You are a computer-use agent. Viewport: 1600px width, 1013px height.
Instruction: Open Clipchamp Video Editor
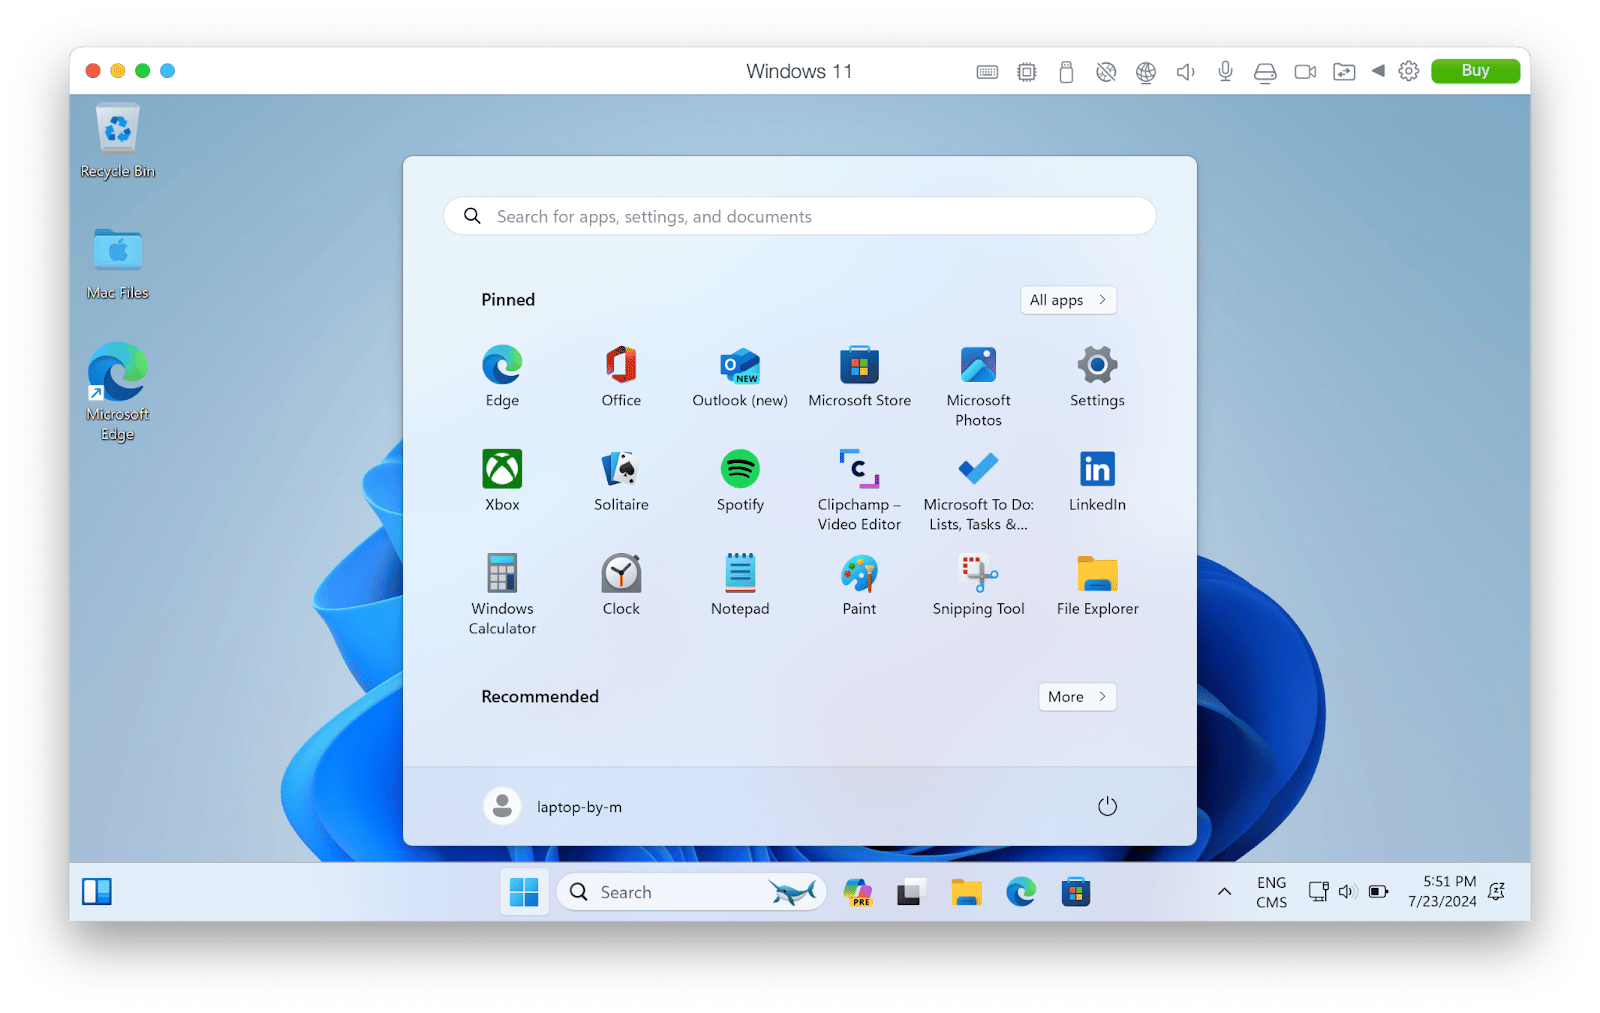click(859, 490)
